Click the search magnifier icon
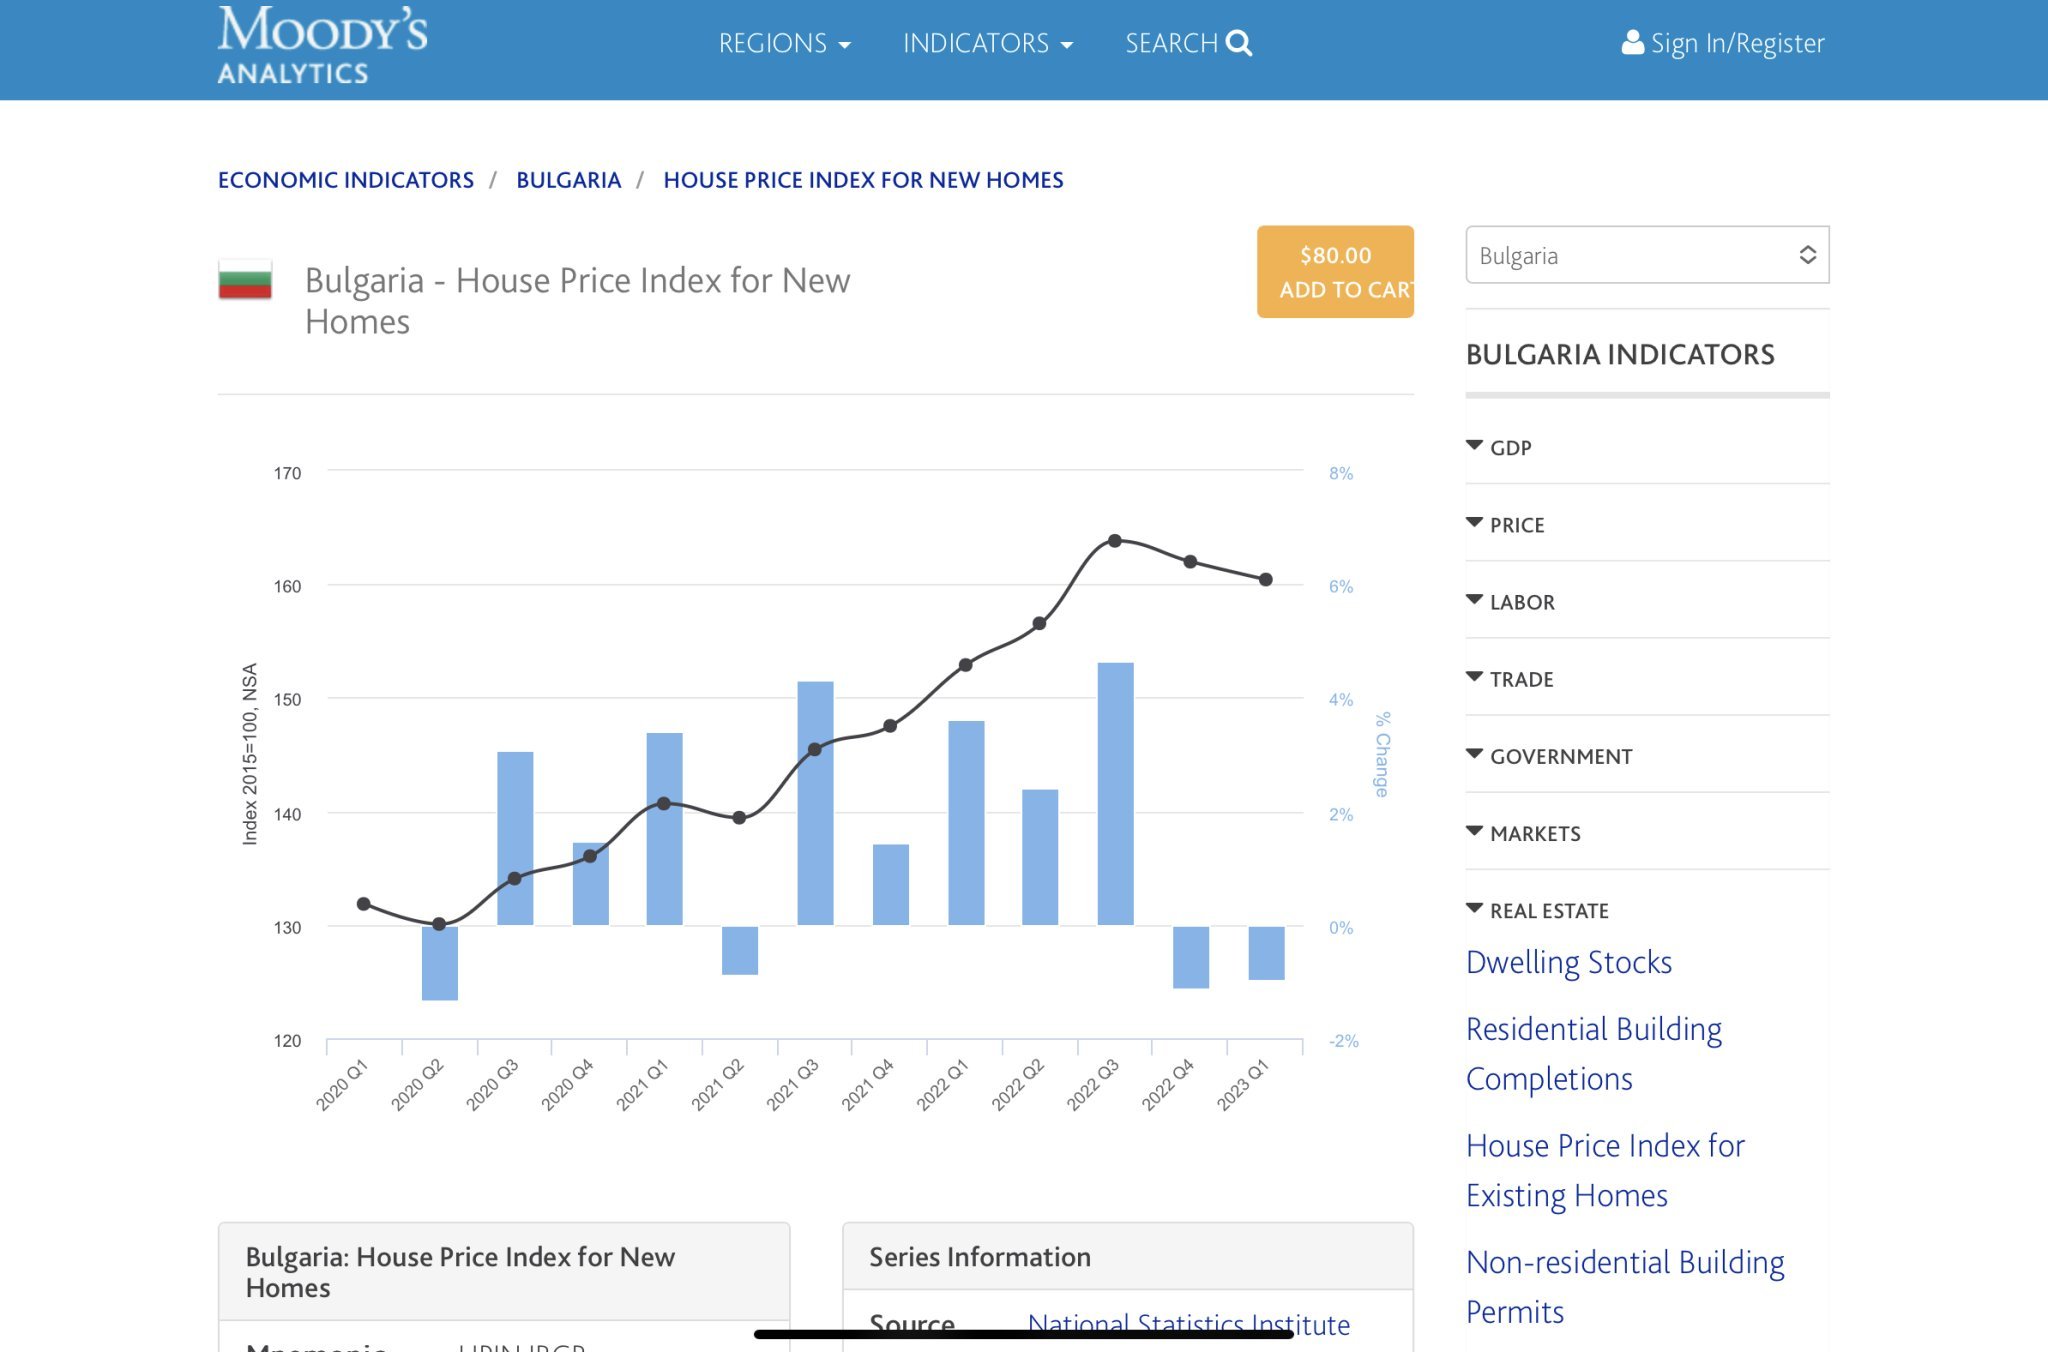 [1239, 43]
